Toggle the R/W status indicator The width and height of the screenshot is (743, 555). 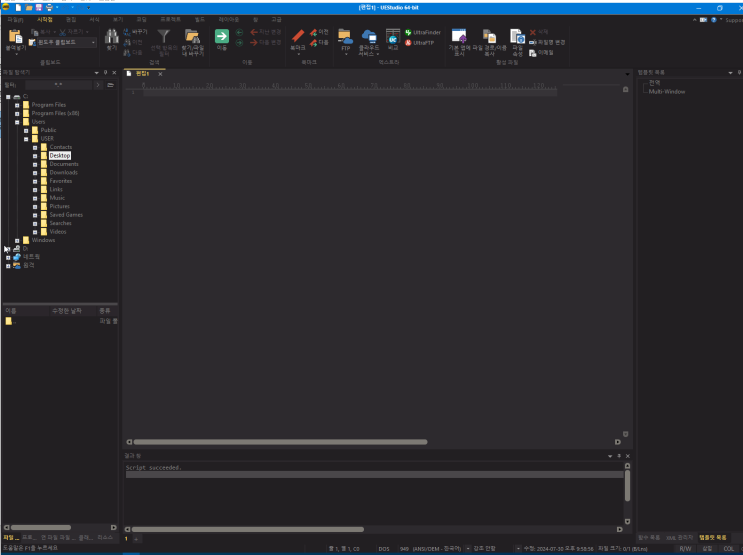pos(685,548)
